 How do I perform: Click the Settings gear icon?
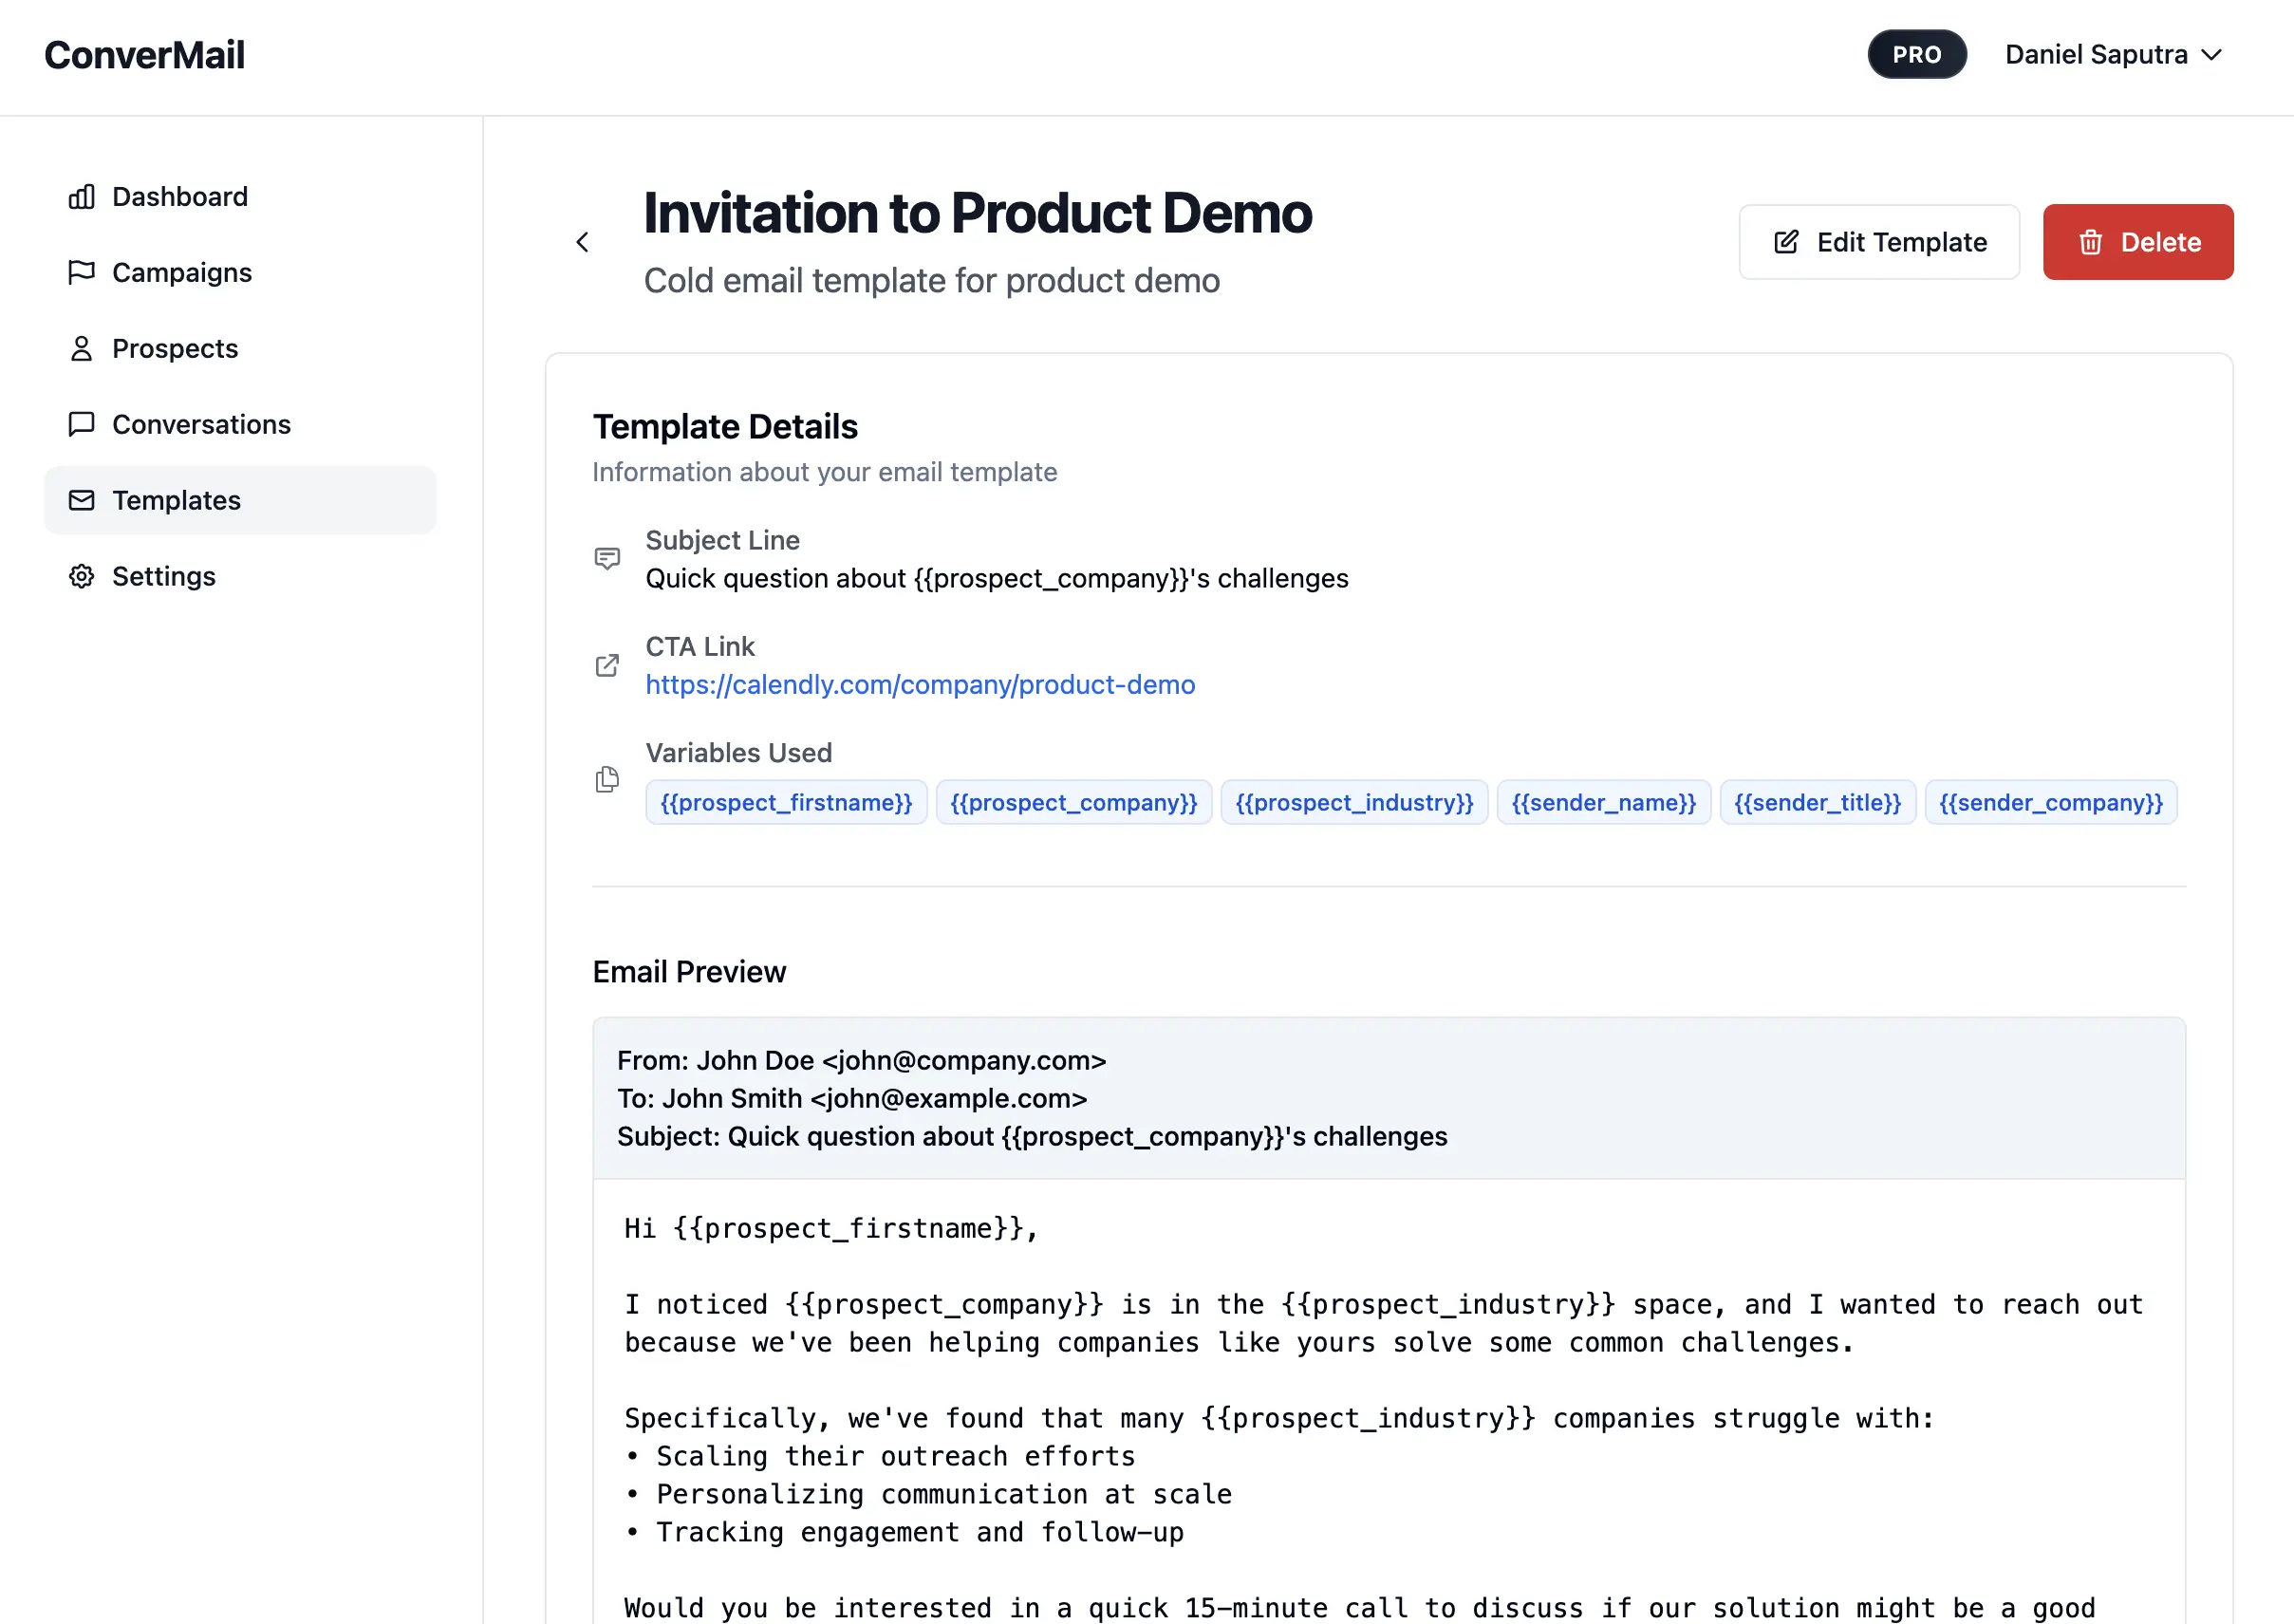[81, 576]
